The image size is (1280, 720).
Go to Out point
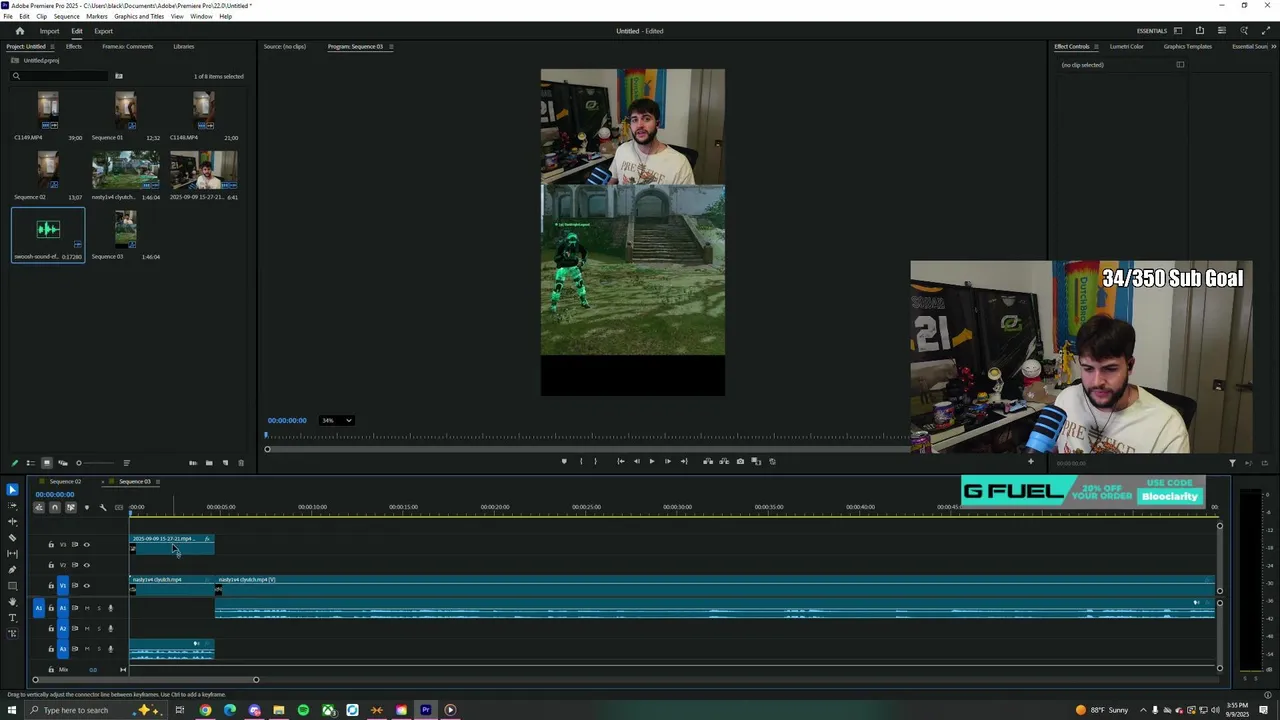click(684, 461)
